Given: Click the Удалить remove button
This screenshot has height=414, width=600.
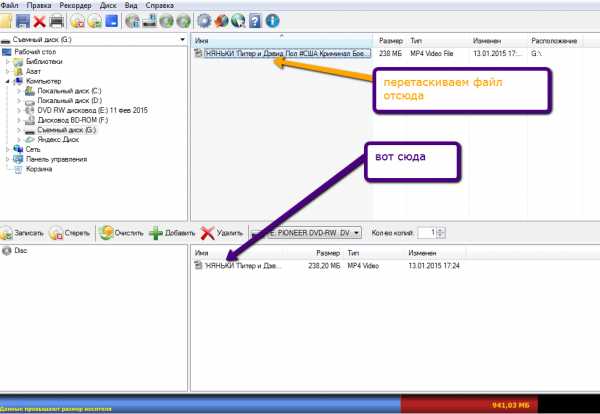Looking at the screenshot, I should click(x=222, y=233).
